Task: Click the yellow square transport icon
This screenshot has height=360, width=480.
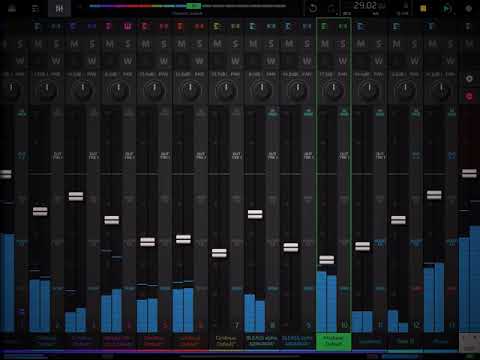Action: 423,9
